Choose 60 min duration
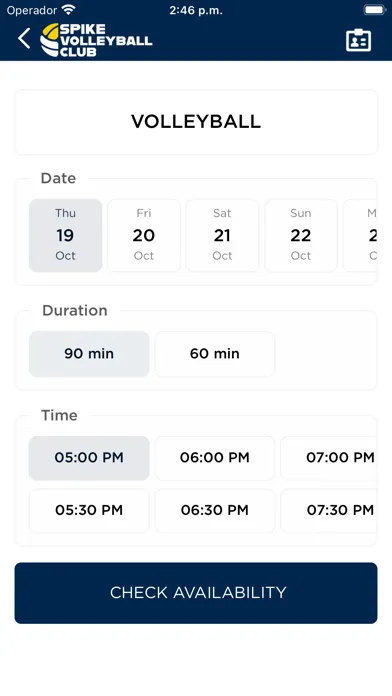The width and height of the screenshot is (392, 696). [x=215, y=354]
